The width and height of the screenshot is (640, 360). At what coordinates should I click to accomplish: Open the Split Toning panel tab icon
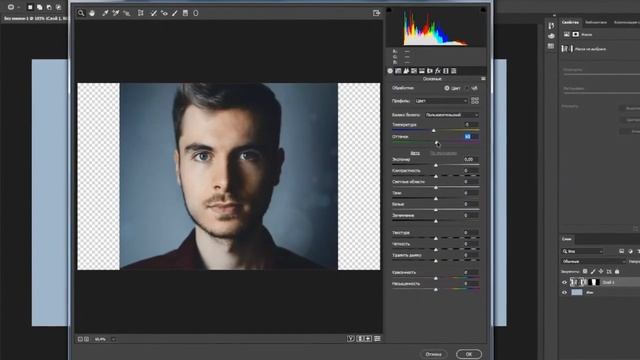[x=422, y=71]
